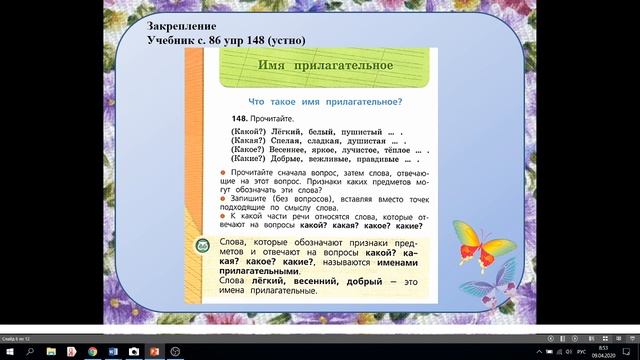The image size is (640, 360).
Task: Select the '(Какие?) Добрые, вежливые' line
Action: point(325,159)
